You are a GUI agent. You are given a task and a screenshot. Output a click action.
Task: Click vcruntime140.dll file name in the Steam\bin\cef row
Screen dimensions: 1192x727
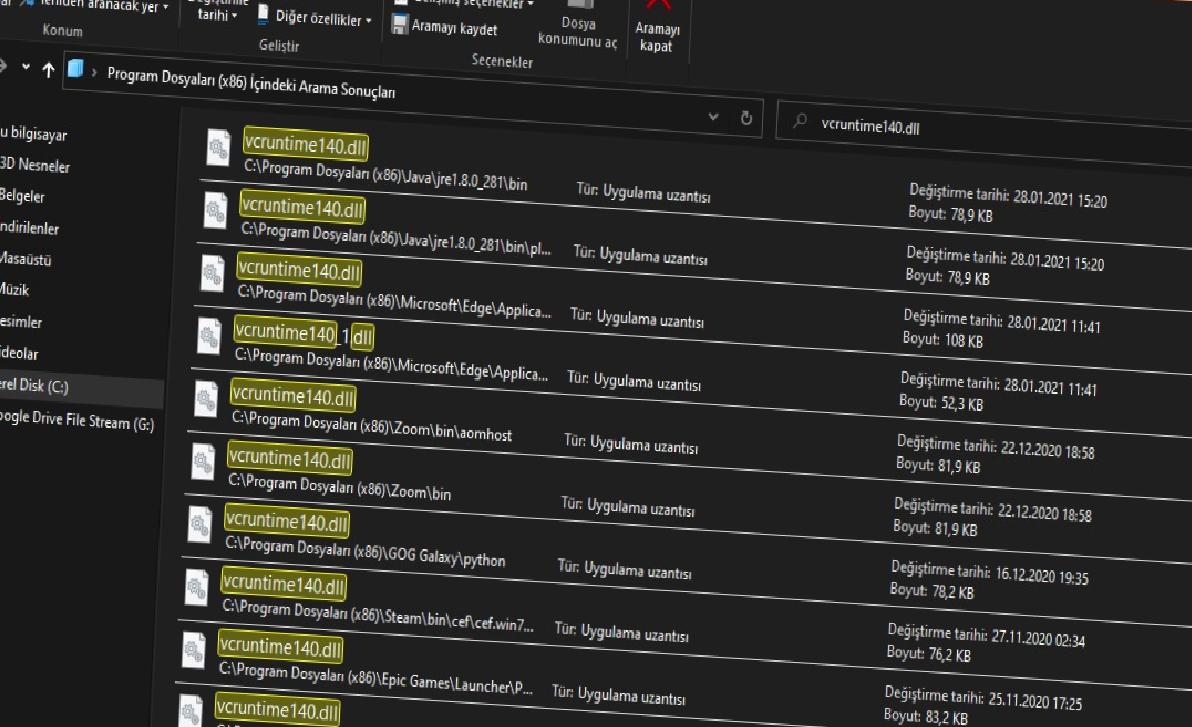pyautogui.click(x=284, y=584)
